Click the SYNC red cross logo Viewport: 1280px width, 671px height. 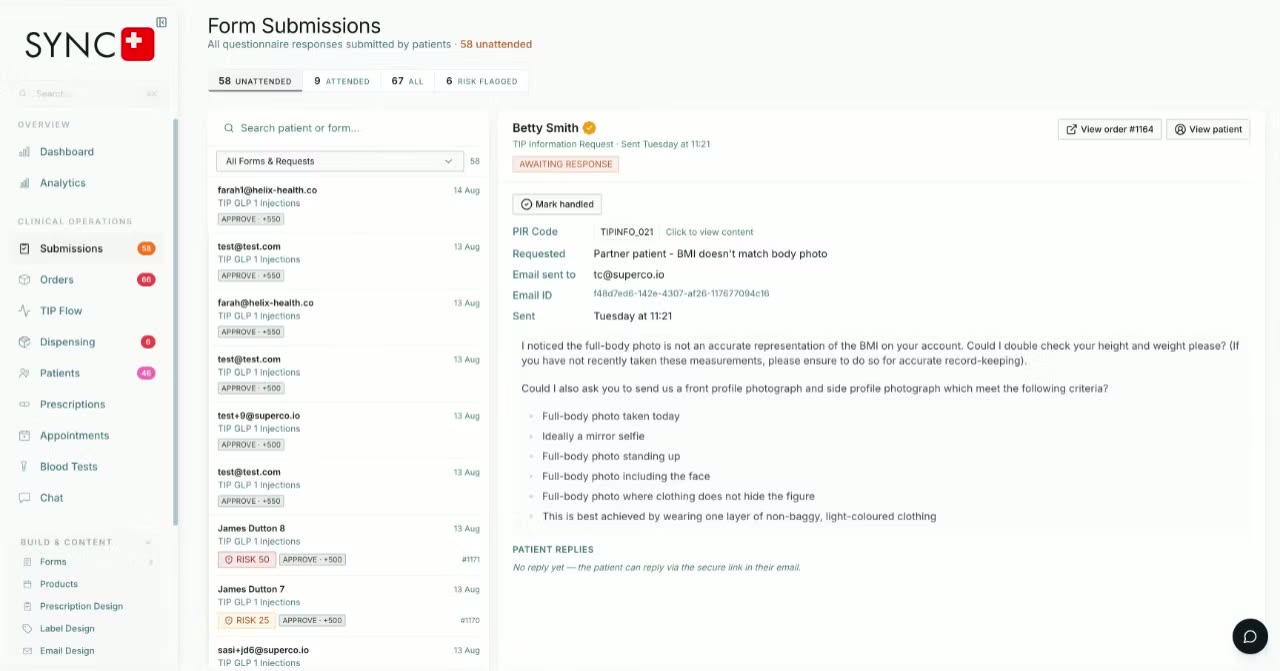(137, 43)
